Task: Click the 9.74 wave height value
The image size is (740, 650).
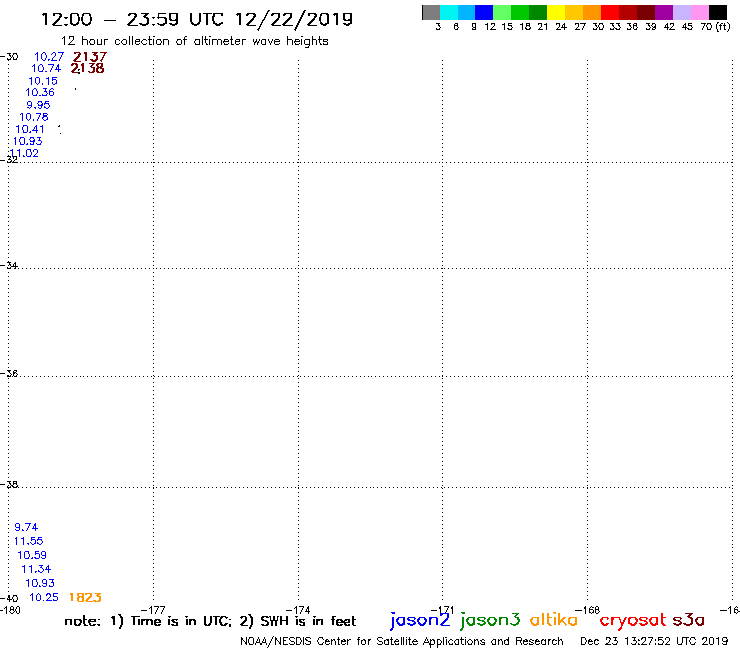Action: click(26, 527)
